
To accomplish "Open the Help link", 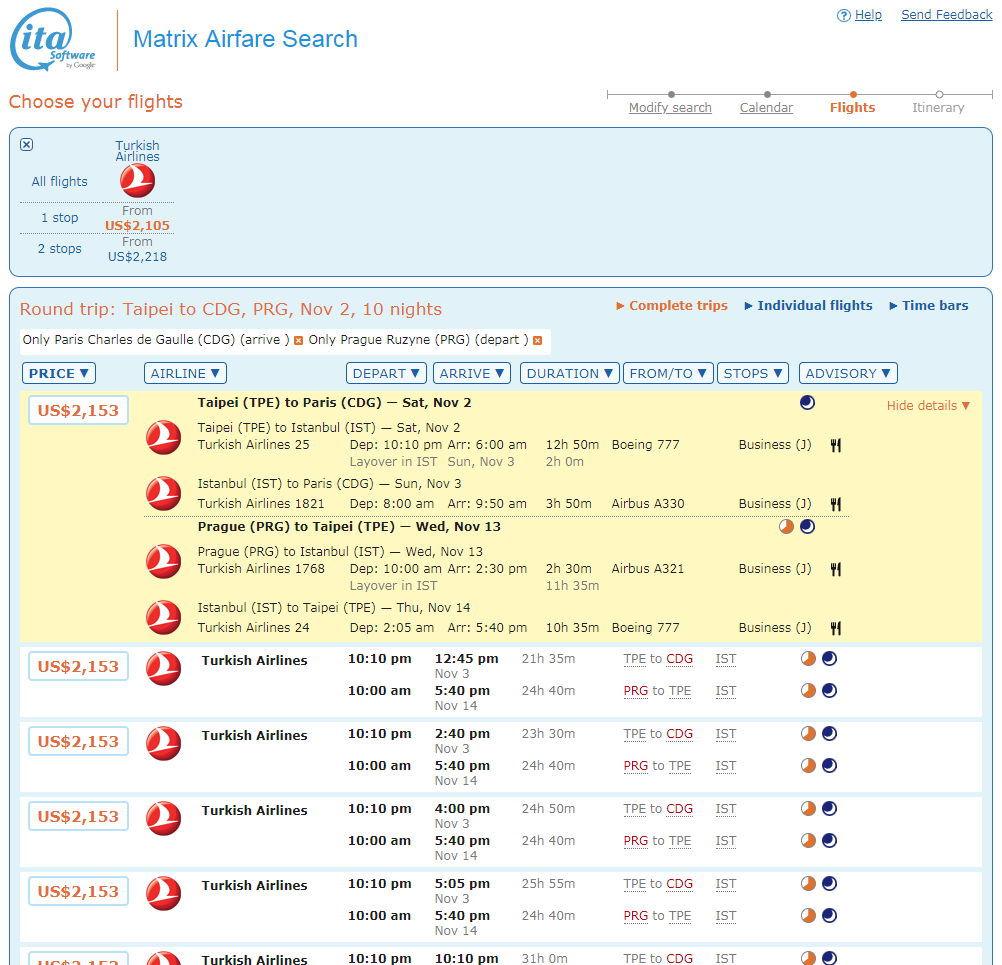I will (868, 15).
